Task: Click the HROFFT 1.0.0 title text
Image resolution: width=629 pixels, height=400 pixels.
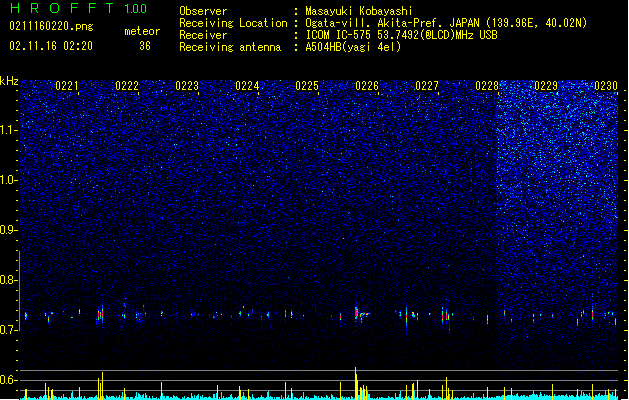Action: (78, 8)
